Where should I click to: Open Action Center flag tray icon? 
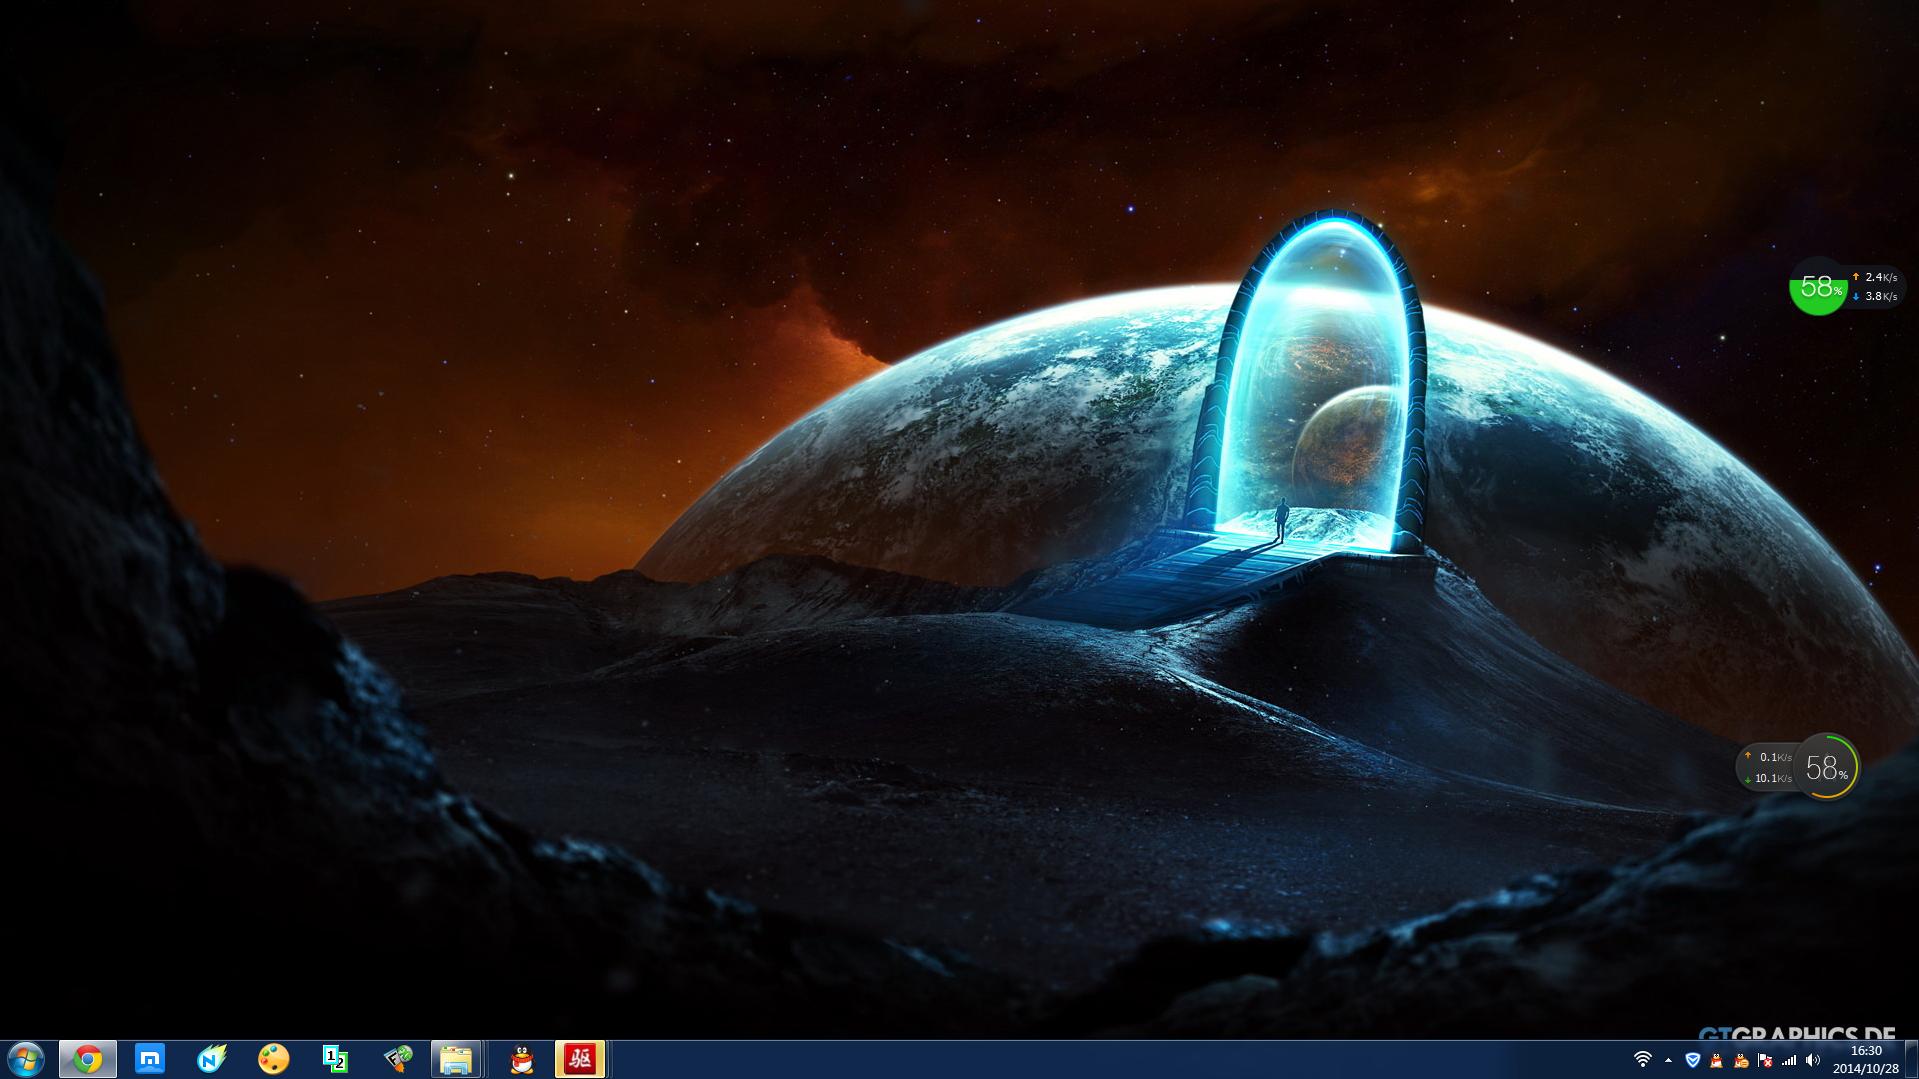coord(1765,1060)
